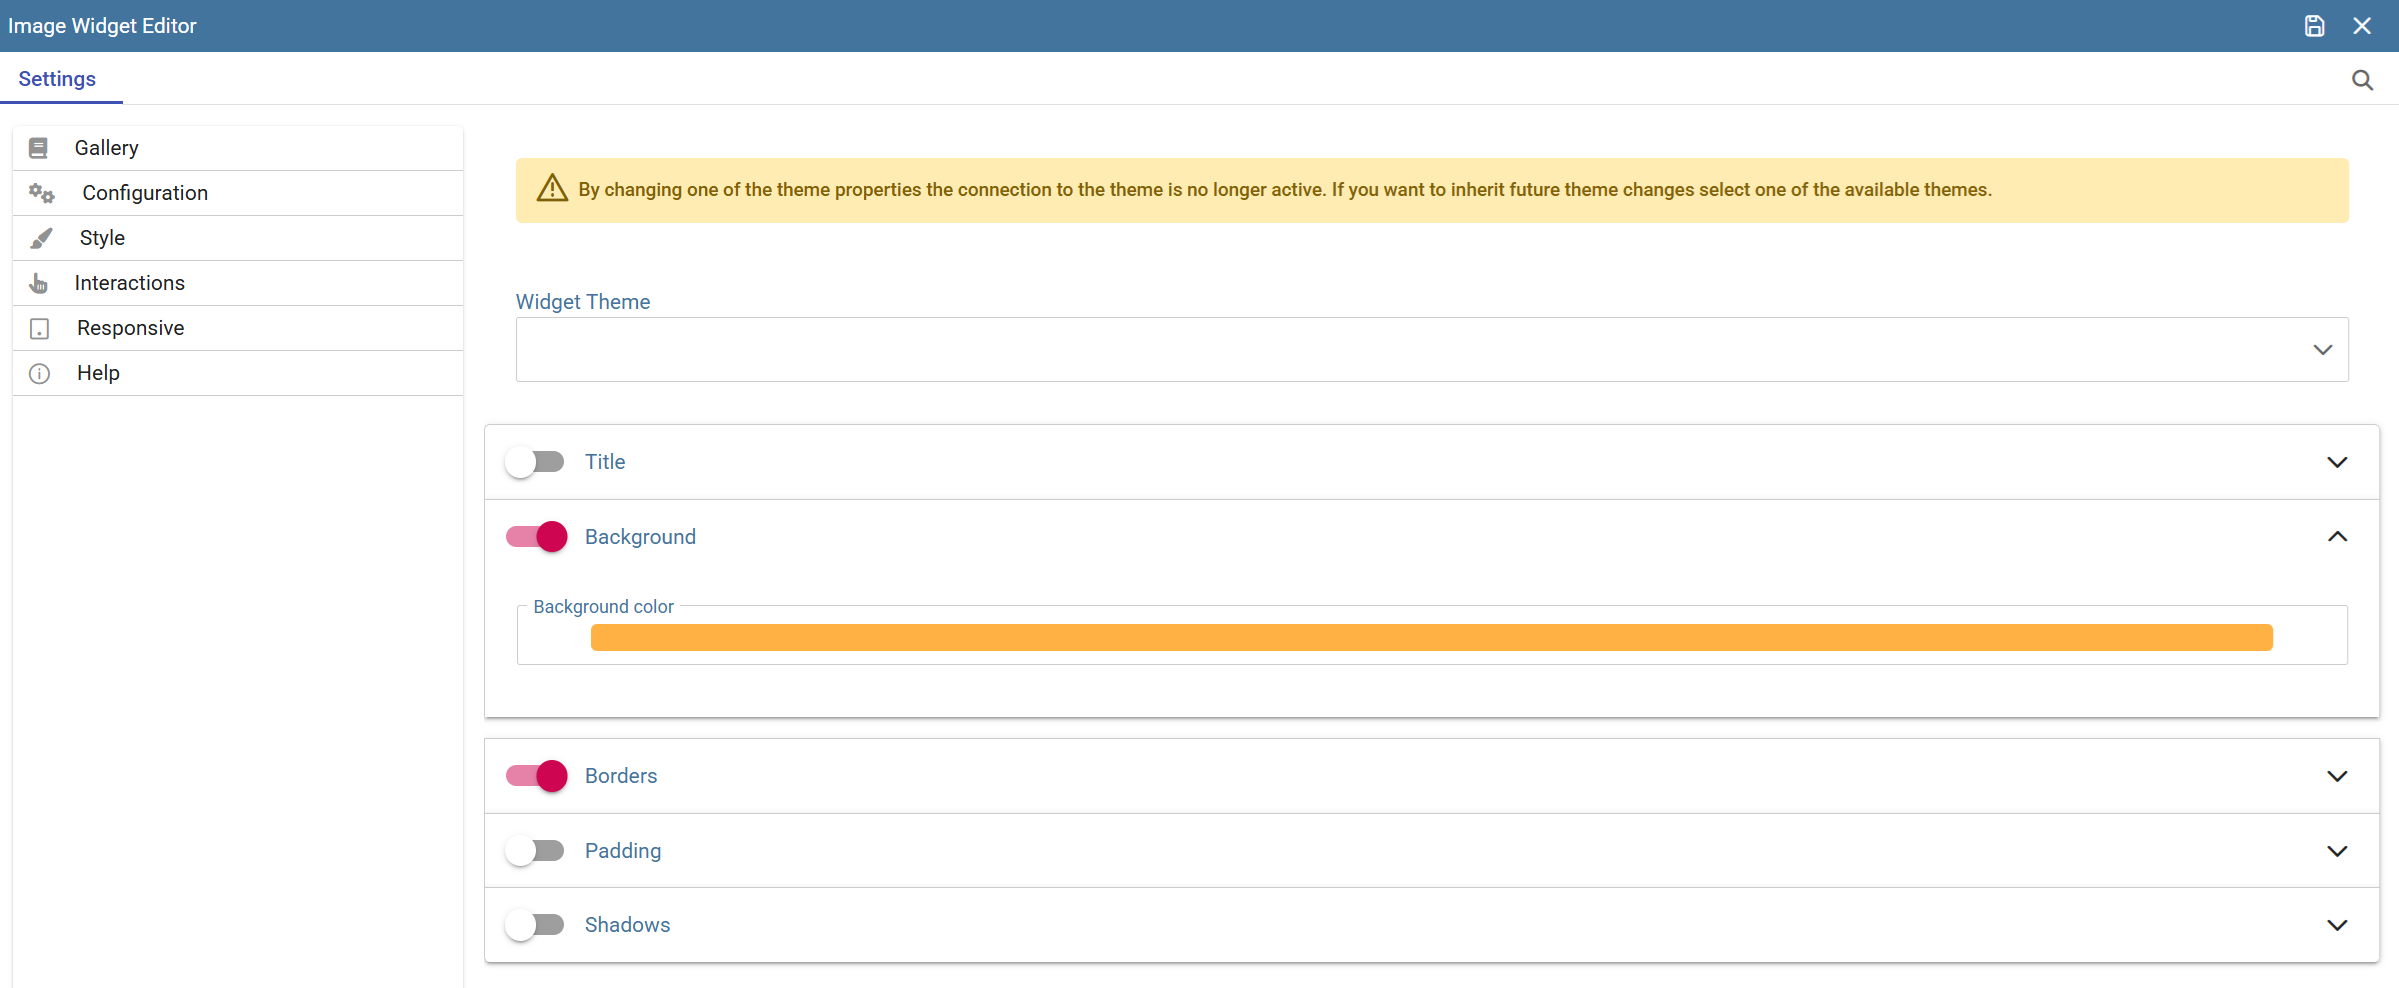Screen dimensions: 2399x988
Task: Expand the Padding panel chevron
Action: click(x=2337, y=851)
